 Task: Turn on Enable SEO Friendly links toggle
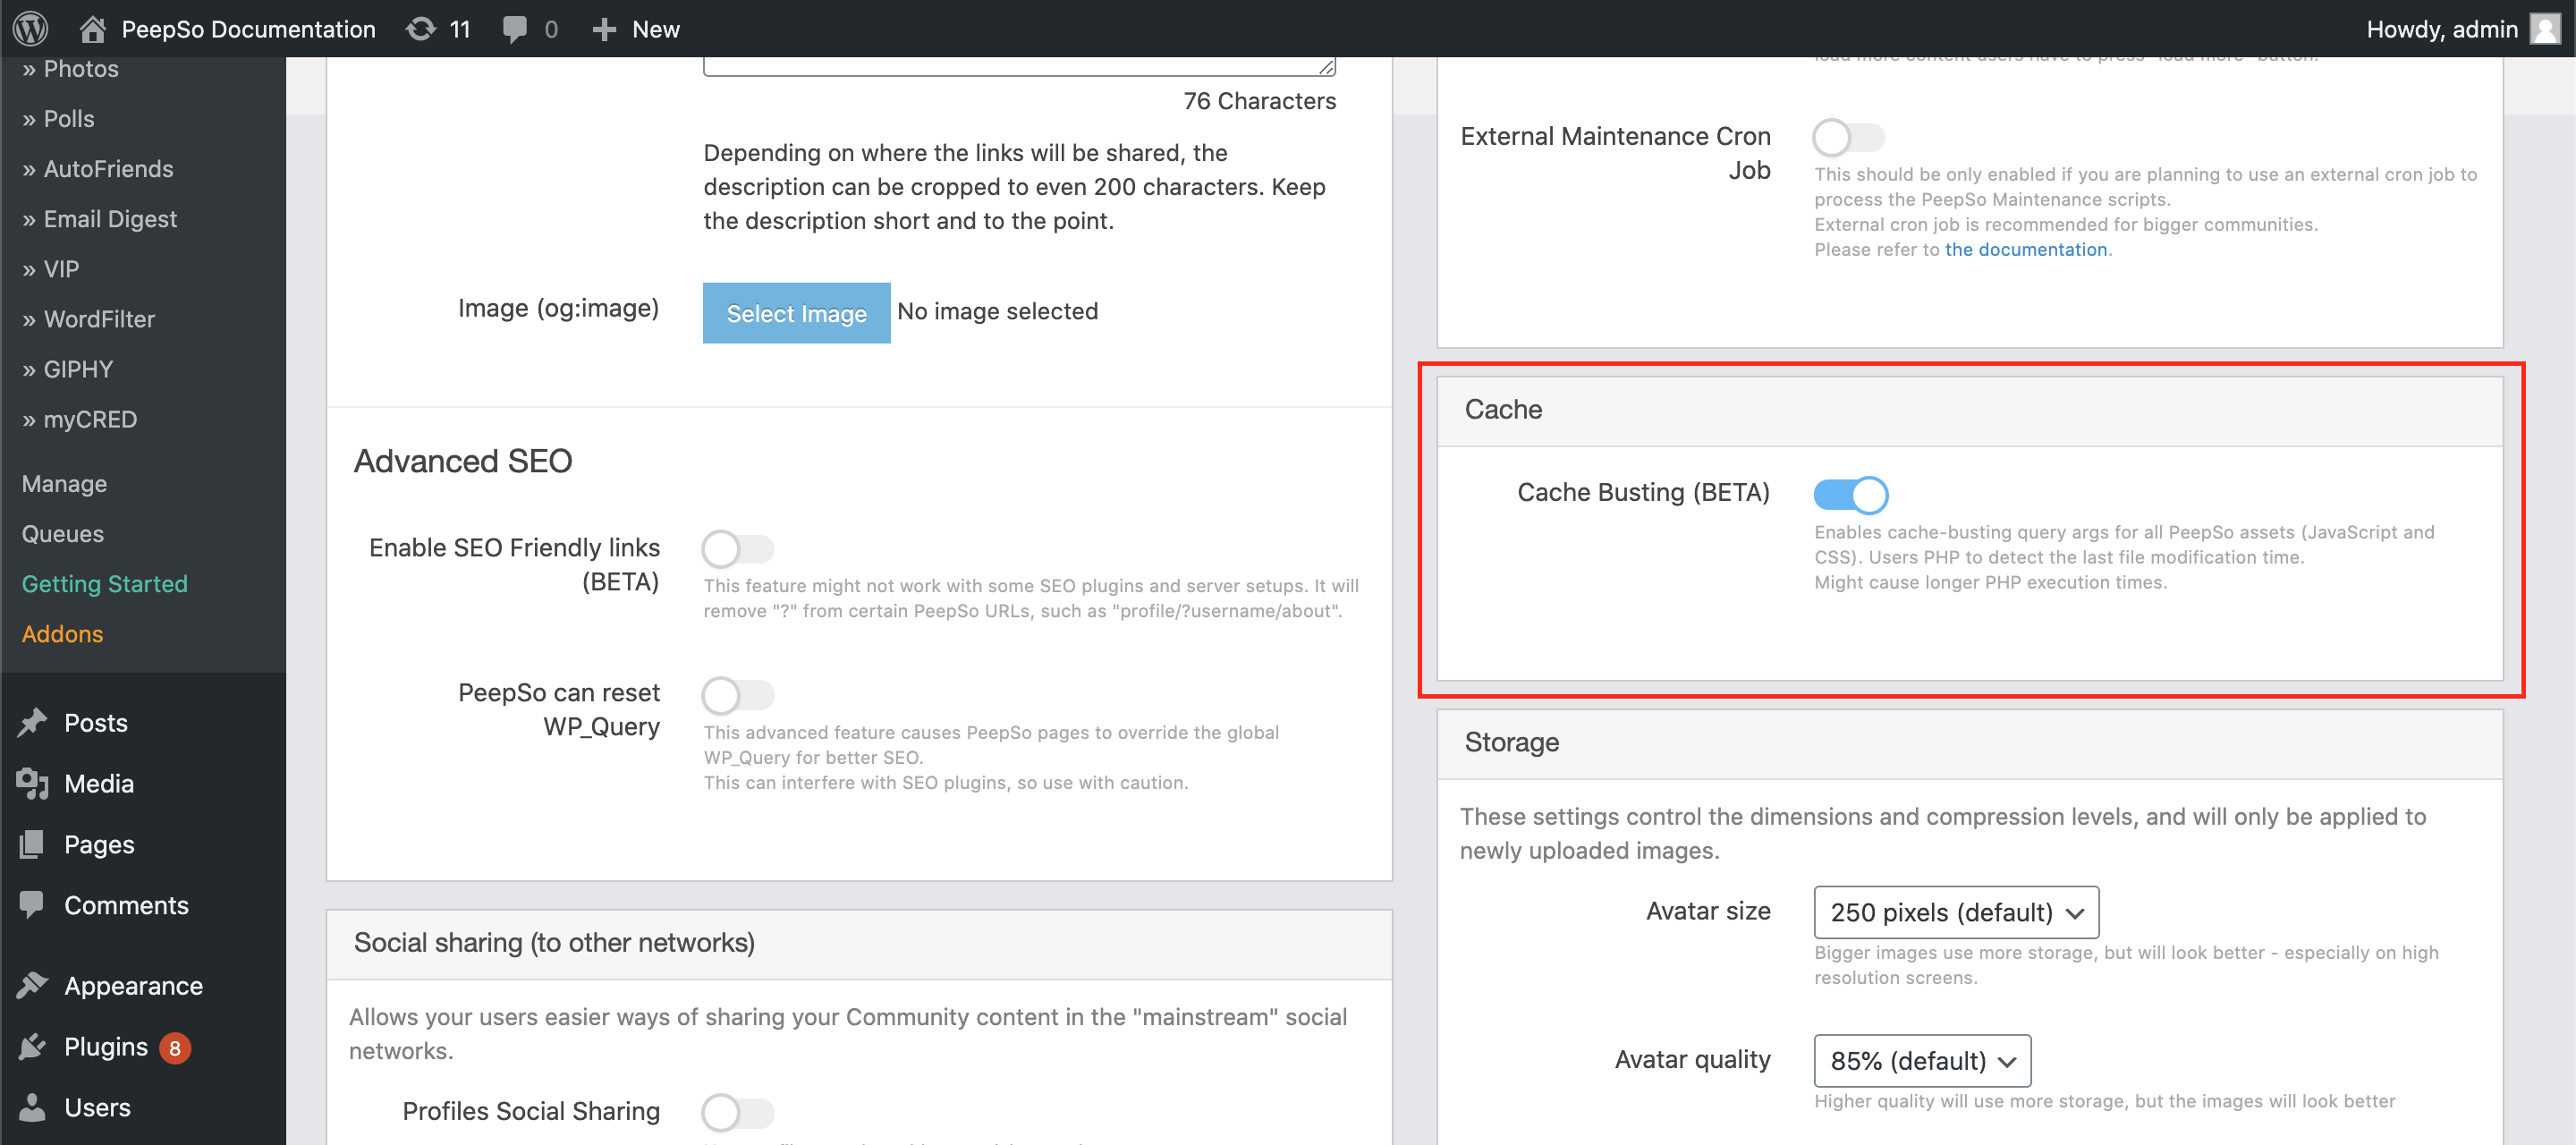[x=738, y=548]
